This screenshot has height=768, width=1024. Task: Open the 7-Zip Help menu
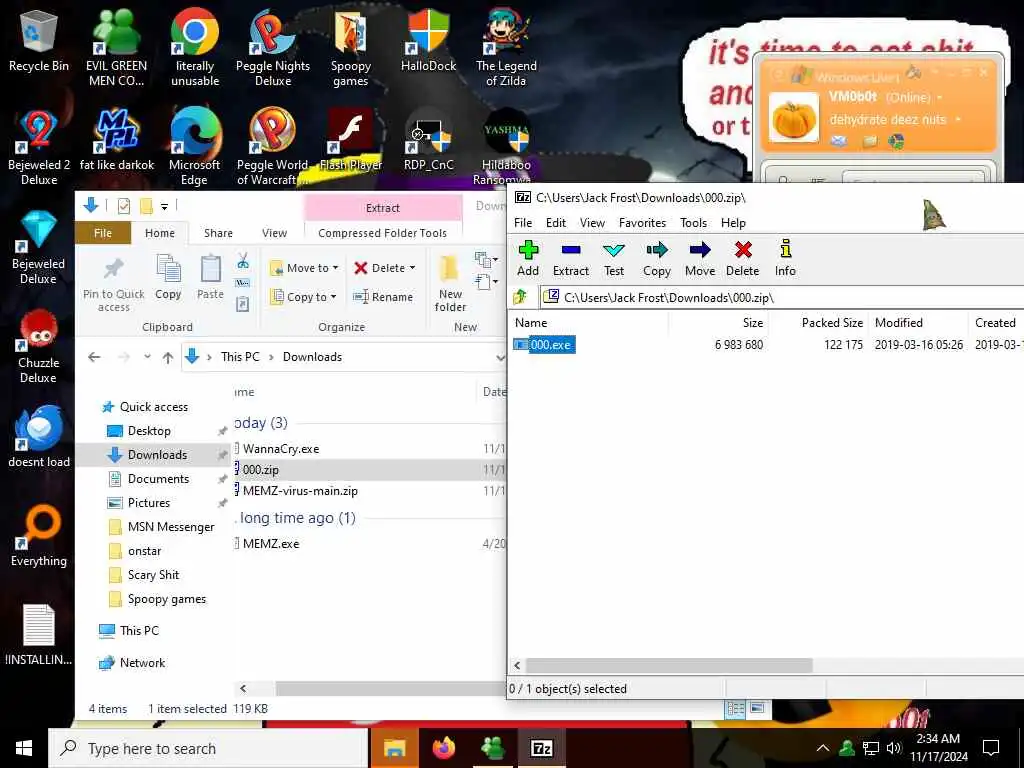tap(733, 223)
